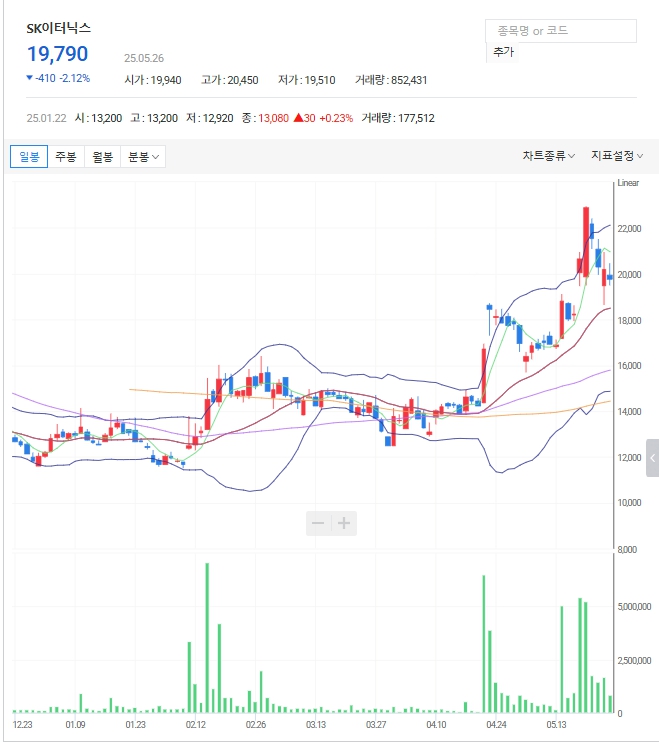Click high price 고가:20,450
659x743 pixels.
[230, 80]
